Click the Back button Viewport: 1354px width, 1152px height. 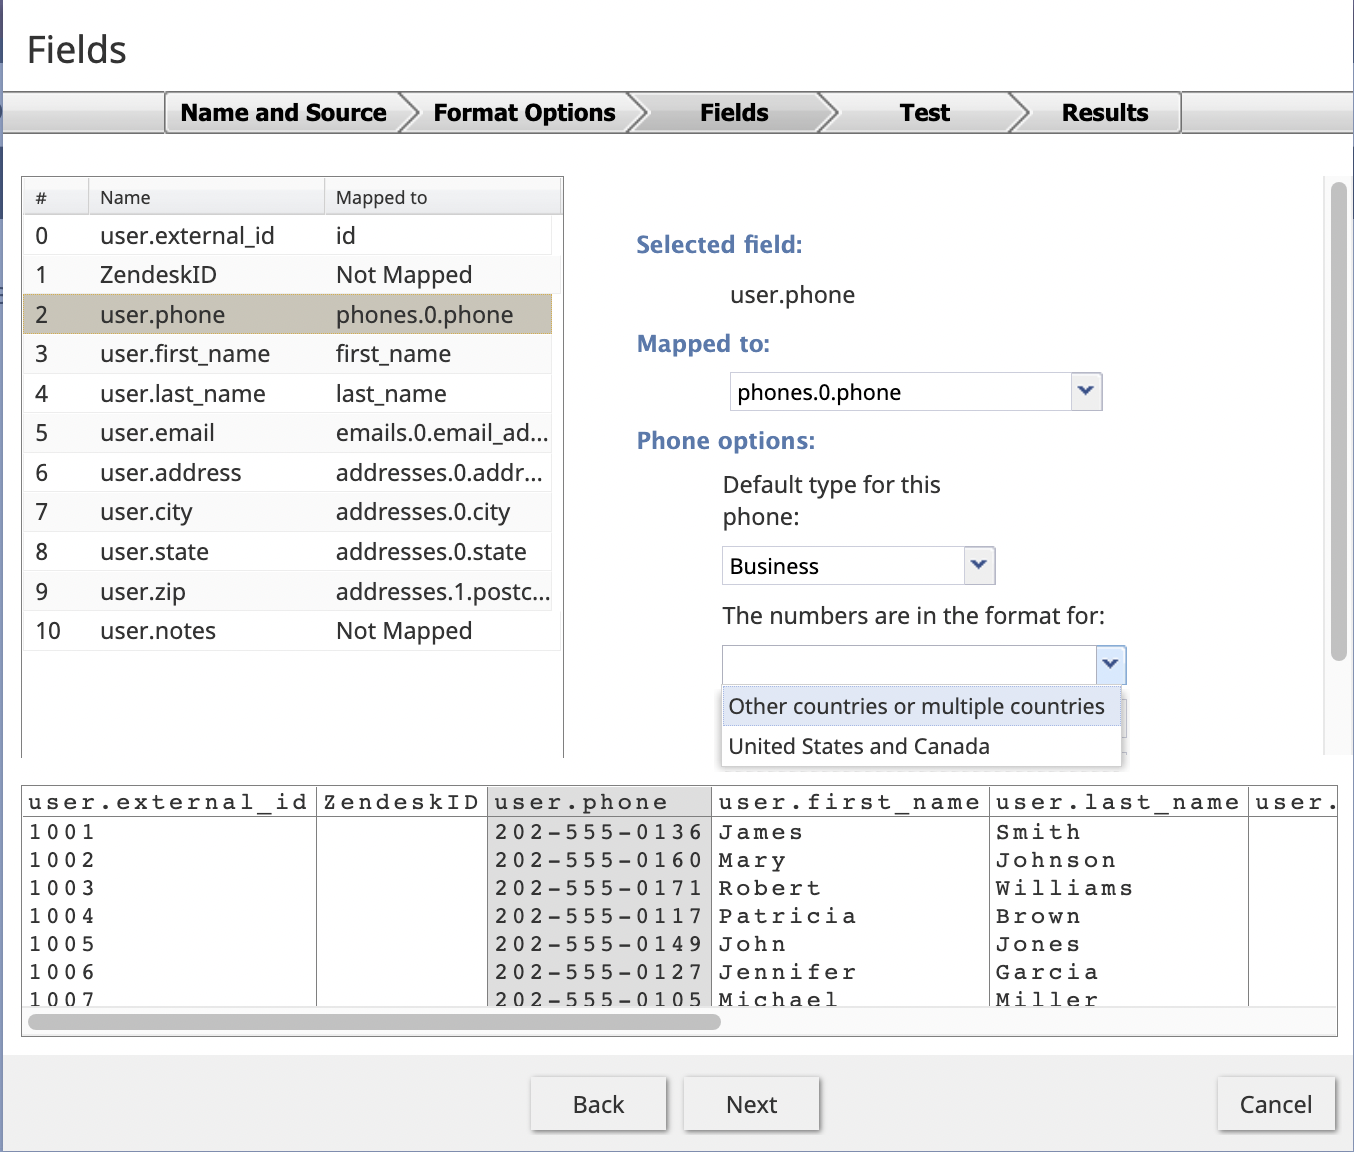pyautogui.click(x=598, y=1104)
